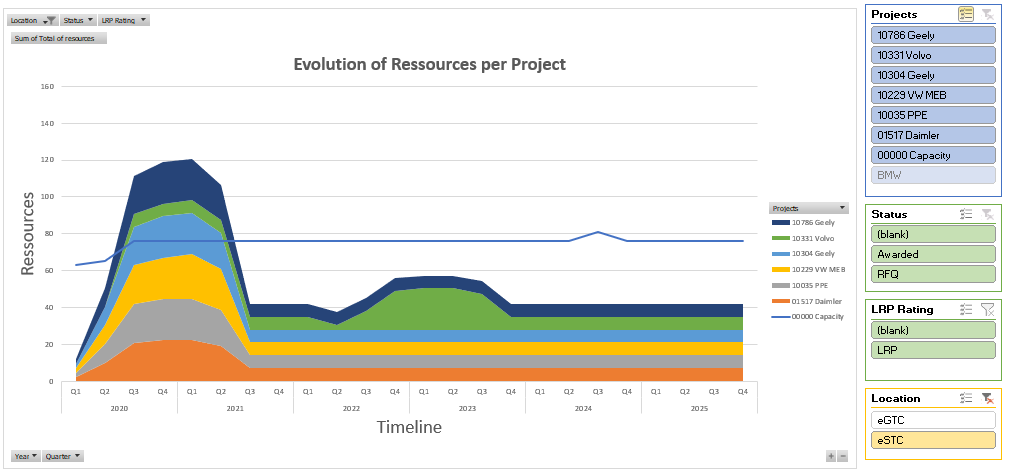Open the Status field filter dropdown
The height and width of the screenshot is (475, 1010).
click(79, 21)
